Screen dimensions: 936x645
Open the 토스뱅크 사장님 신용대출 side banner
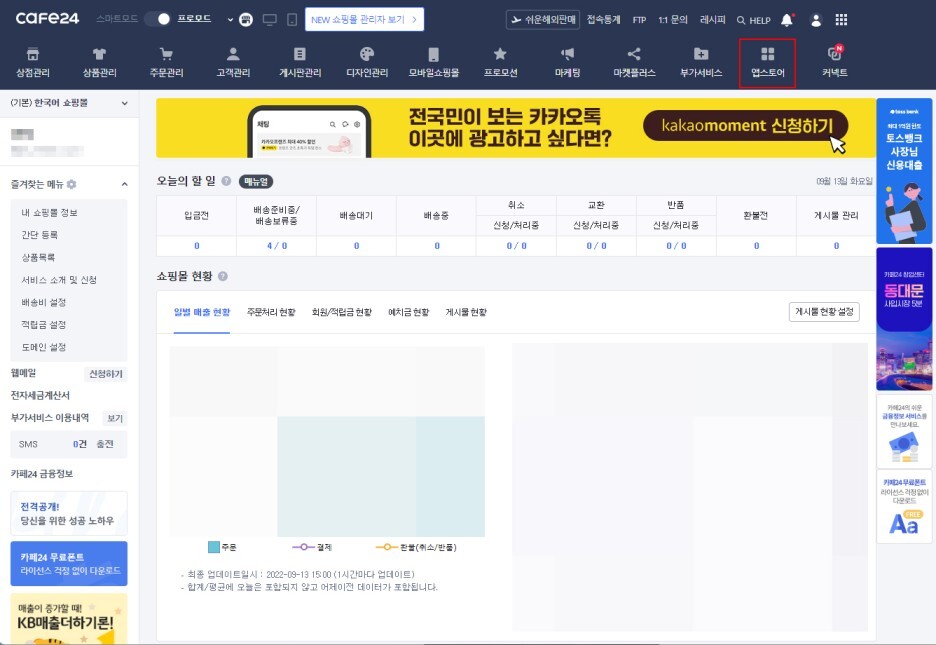click(x=904, y=171)
